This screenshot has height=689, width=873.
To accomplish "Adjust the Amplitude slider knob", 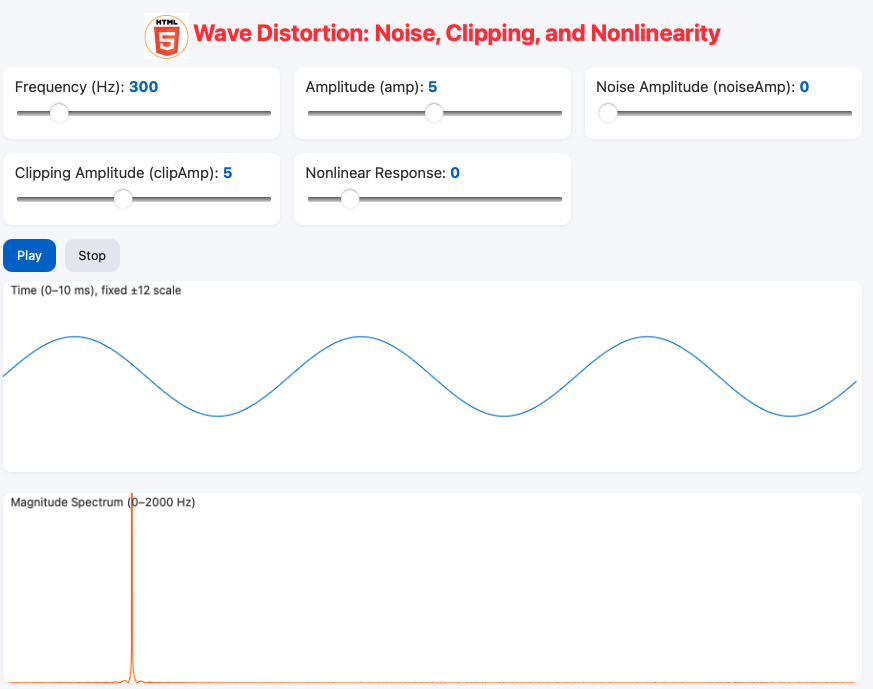I will tap(432, 113).
